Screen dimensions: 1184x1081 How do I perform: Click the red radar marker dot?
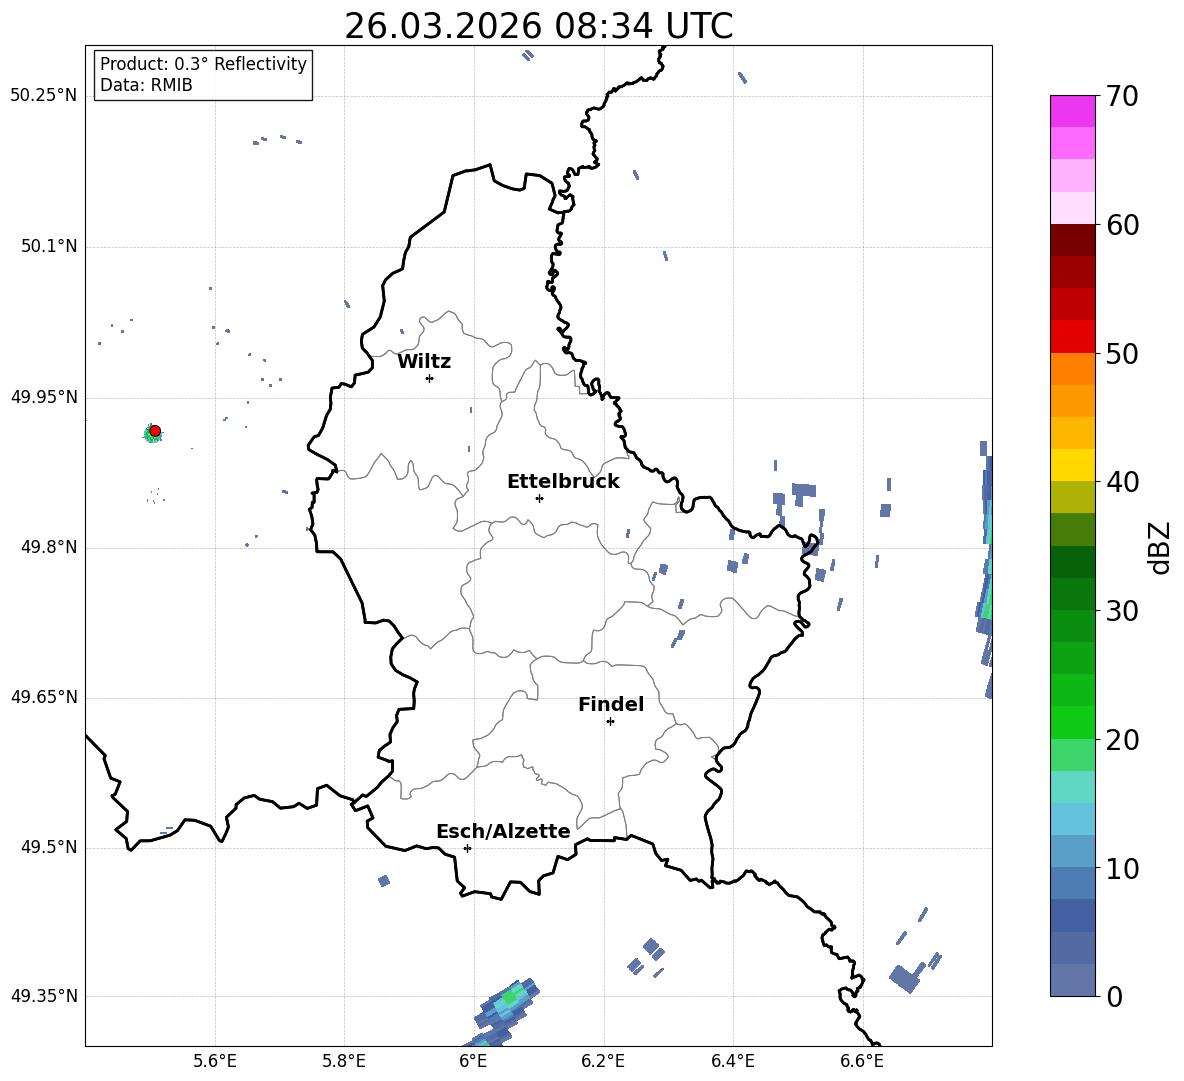click(x=155, y=431)
